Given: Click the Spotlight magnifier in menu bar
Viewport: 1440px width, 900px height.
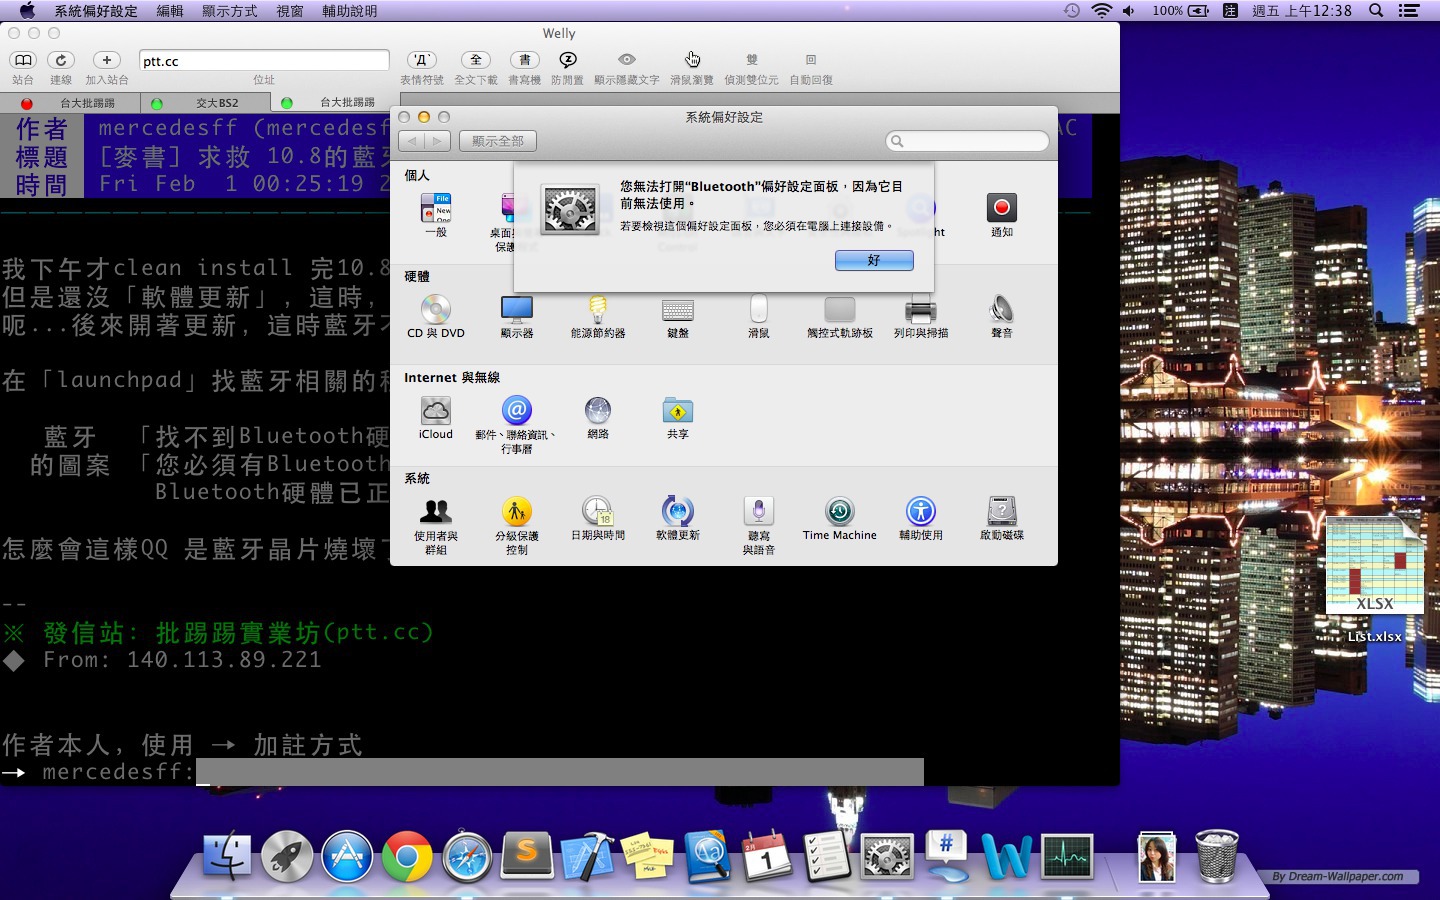Looking at the screenshot, I should pos(1376,11).
